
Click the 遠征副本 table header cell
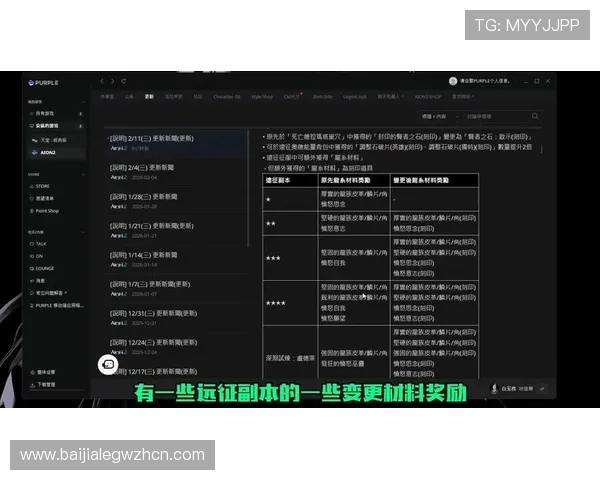point(290,180)
